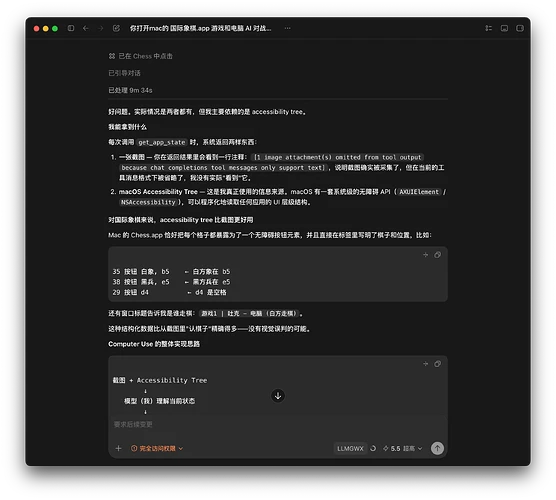Go forward with the right arrow
This screenshot has height=500, width=556.
click(x=101, y=28)
